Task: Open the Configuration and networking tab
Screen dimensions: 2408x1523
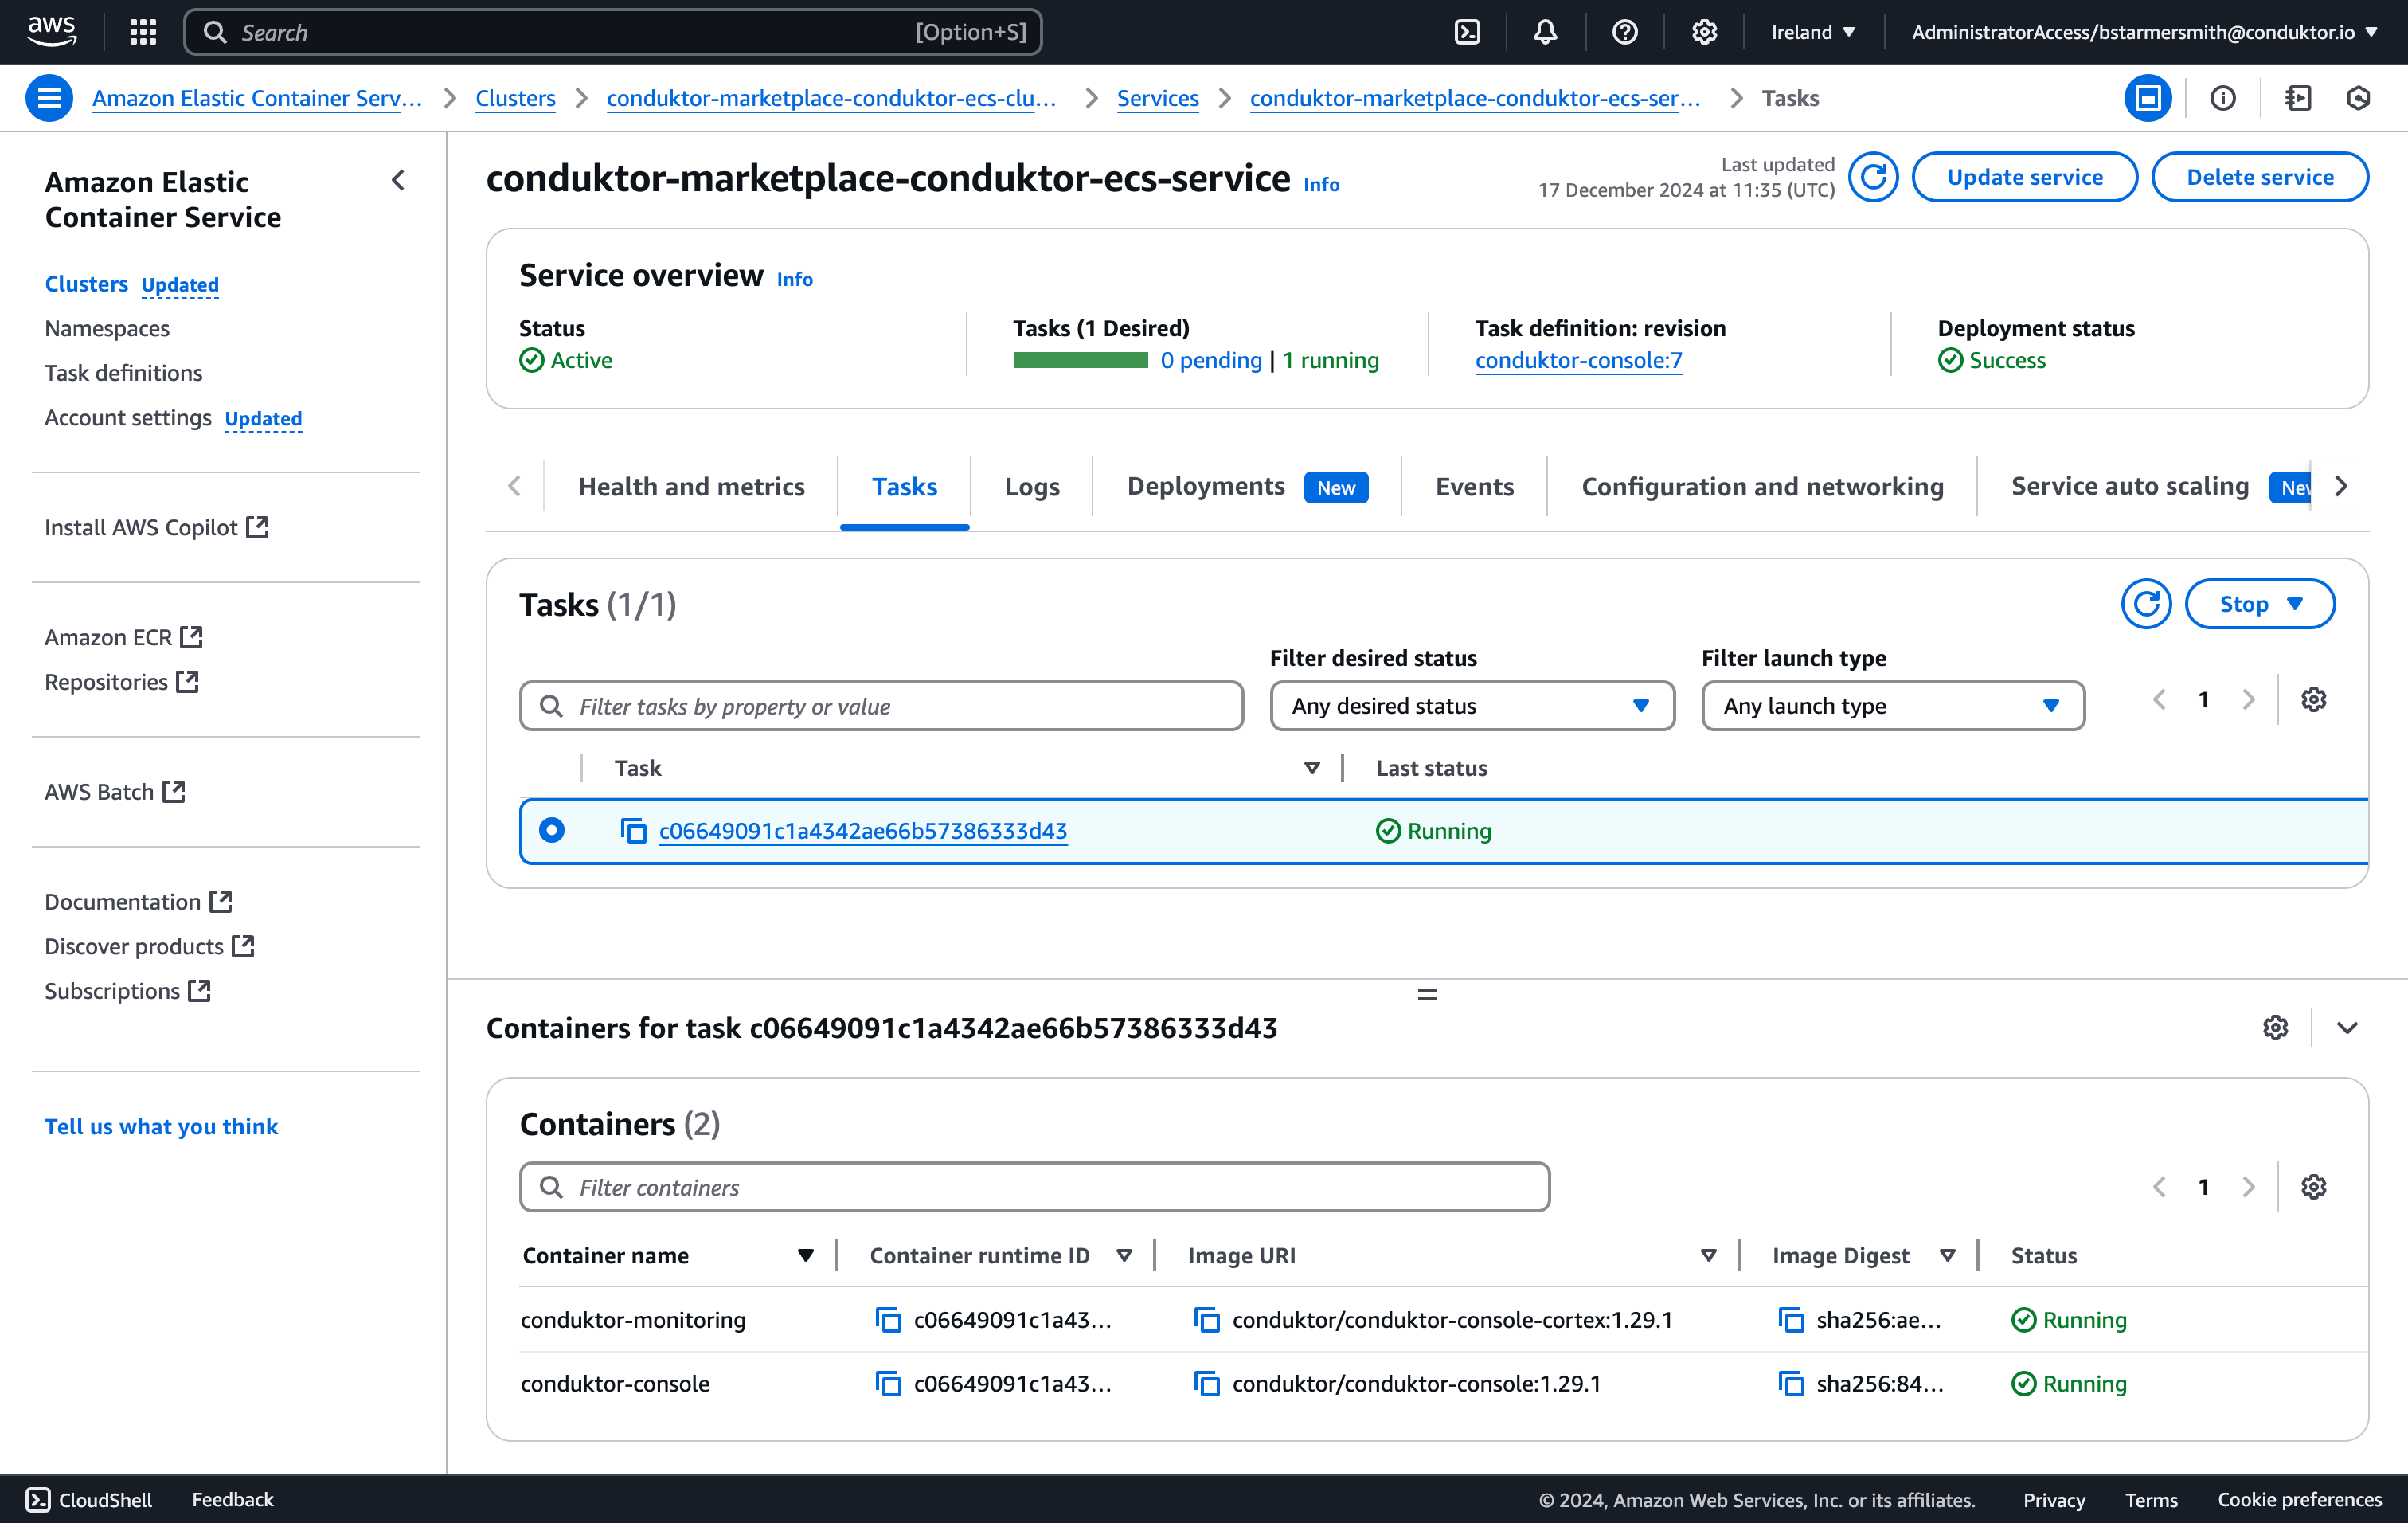Action: [1762, 487]
